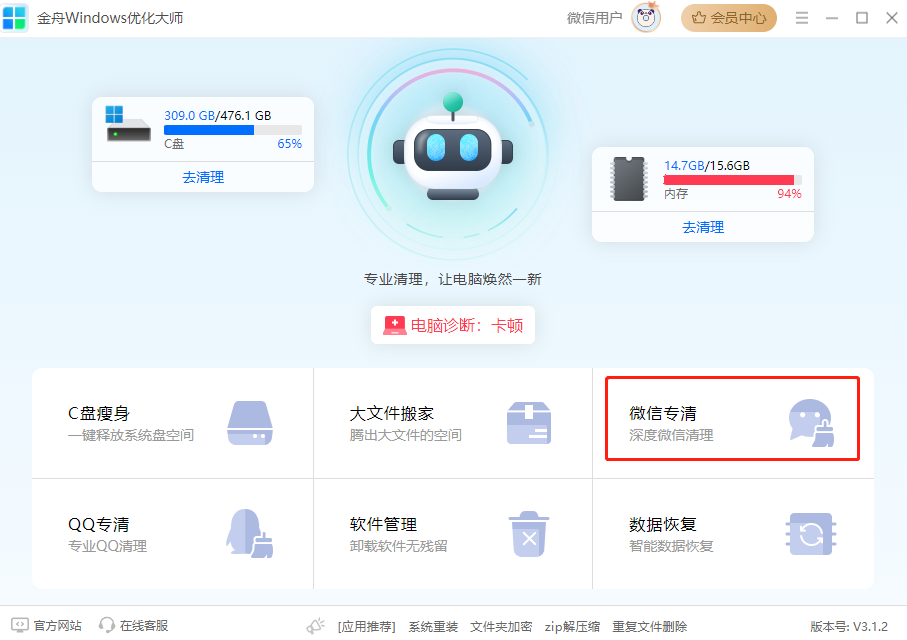
Task: Click the 大文件搬家 box icon
Action: (x=529, y=423)
